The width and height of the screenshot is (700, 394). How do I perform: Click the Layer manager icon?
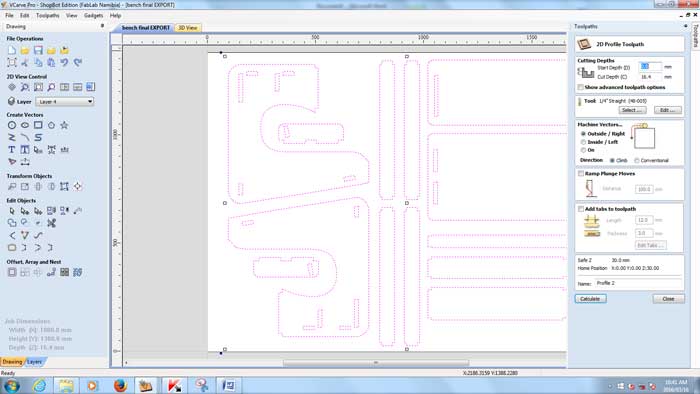tap(12, 101)
